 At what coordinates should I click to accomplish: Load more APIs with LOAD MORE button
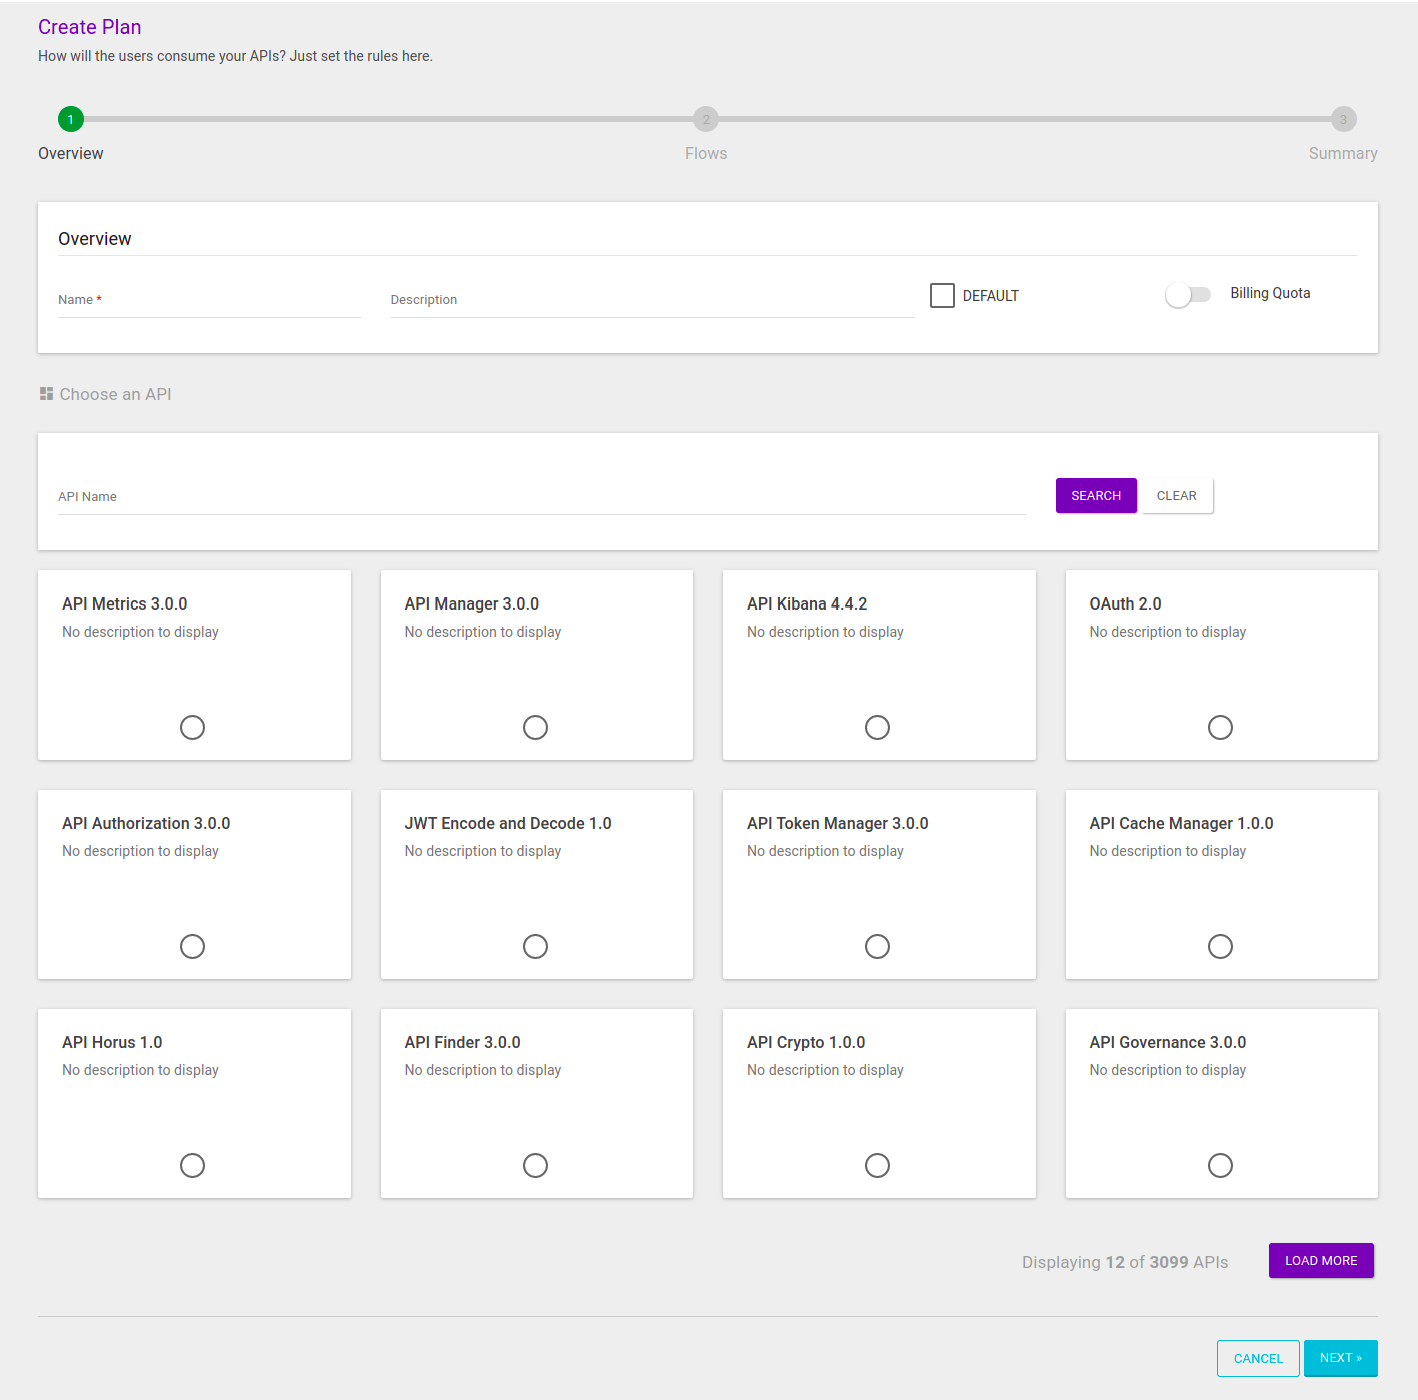click(1321, 1261)
